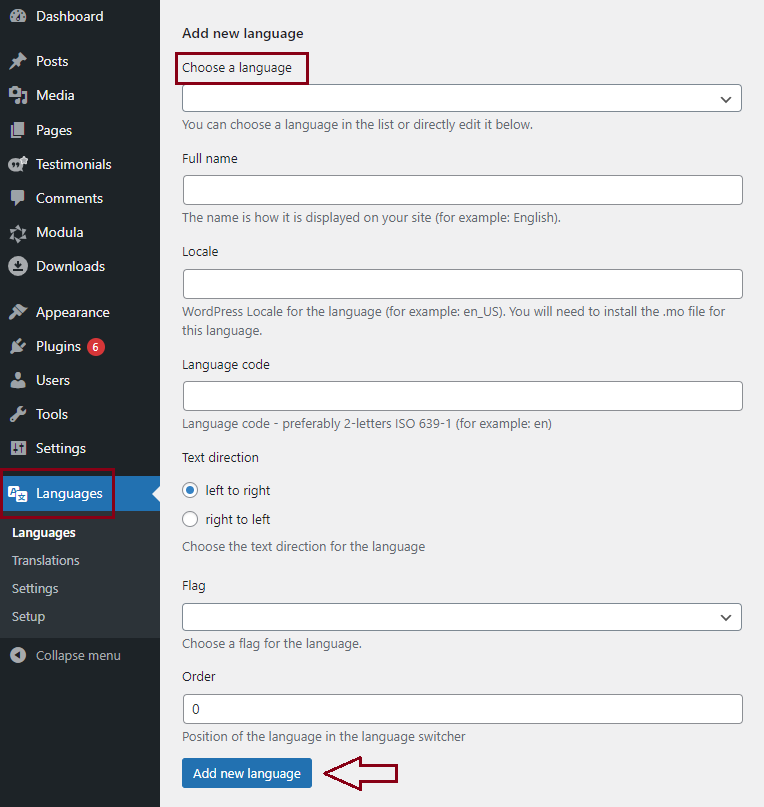Focus the Language code text field
This screenshot has height=807, width=764.
[462, 396]
